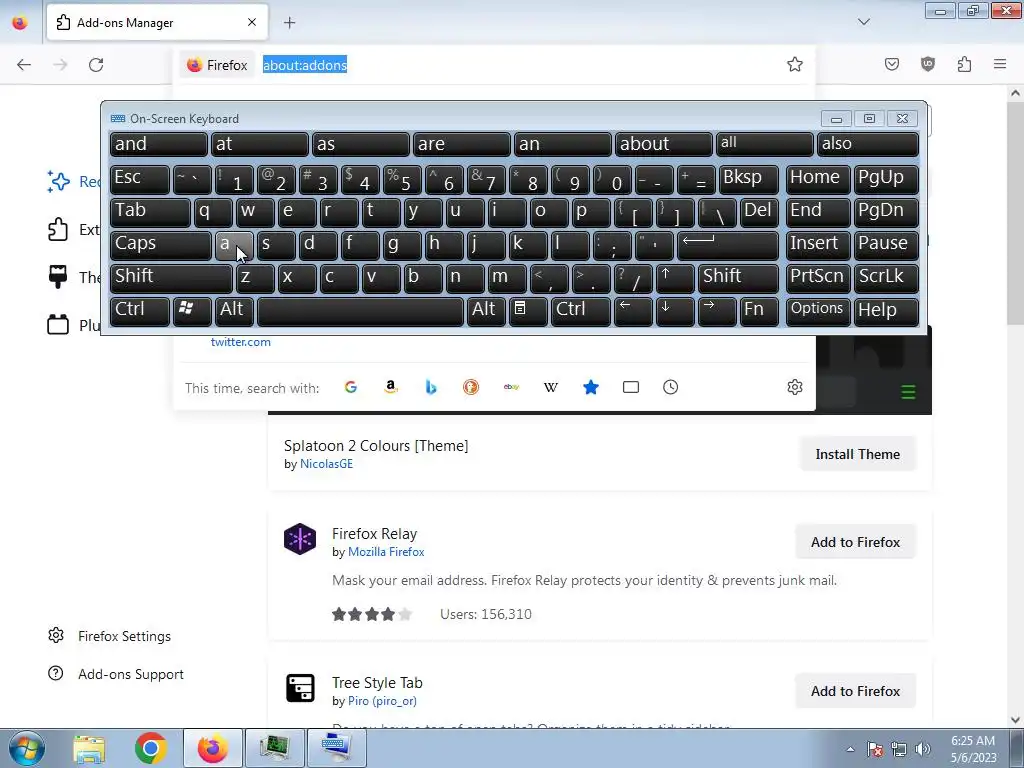
Task: Open NicolasGE author link
Action: (326, 464)
